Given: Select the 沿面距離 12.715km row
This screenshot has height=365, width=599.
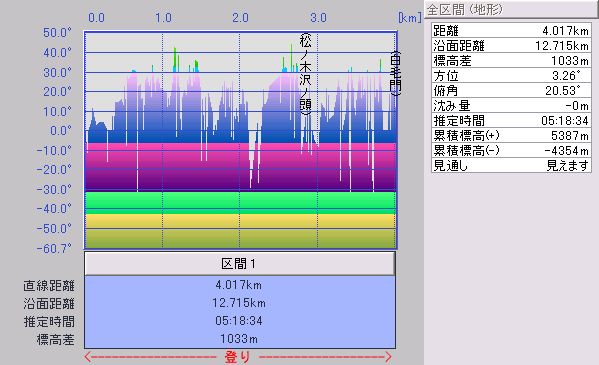Looking at the screenshot, I should coord(511,45).
